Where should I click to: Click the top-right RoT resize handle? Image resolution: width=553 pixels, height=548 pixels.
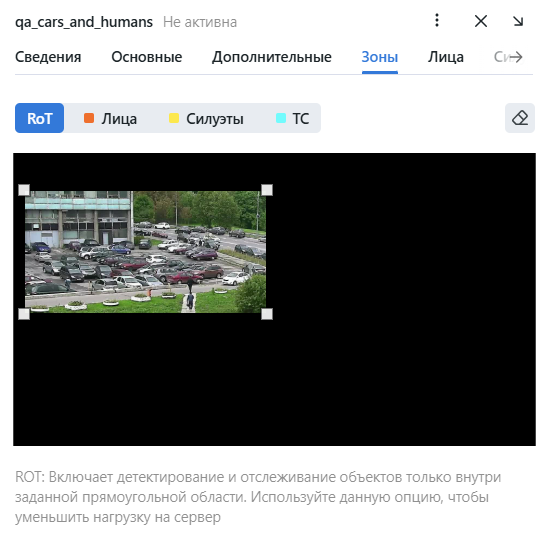coord(267,190)
